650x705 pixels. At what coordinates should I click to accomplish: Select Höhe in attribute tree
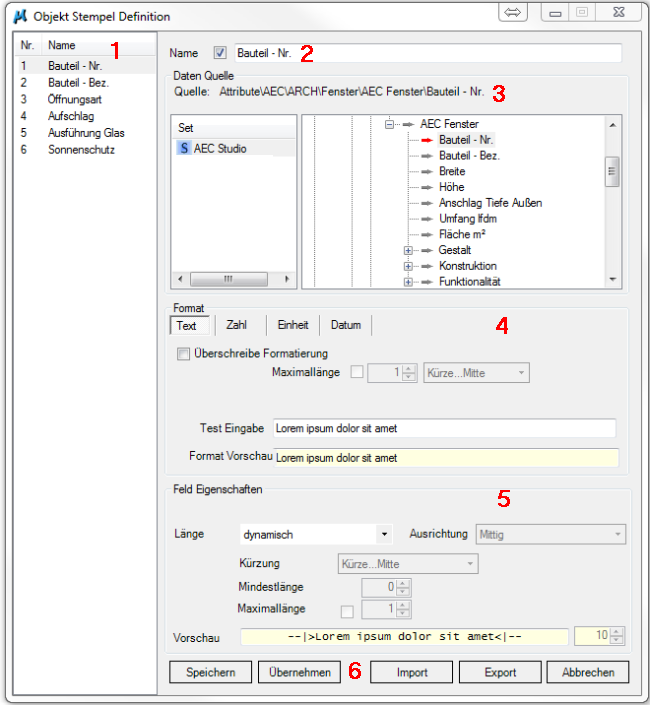[451, 187]
